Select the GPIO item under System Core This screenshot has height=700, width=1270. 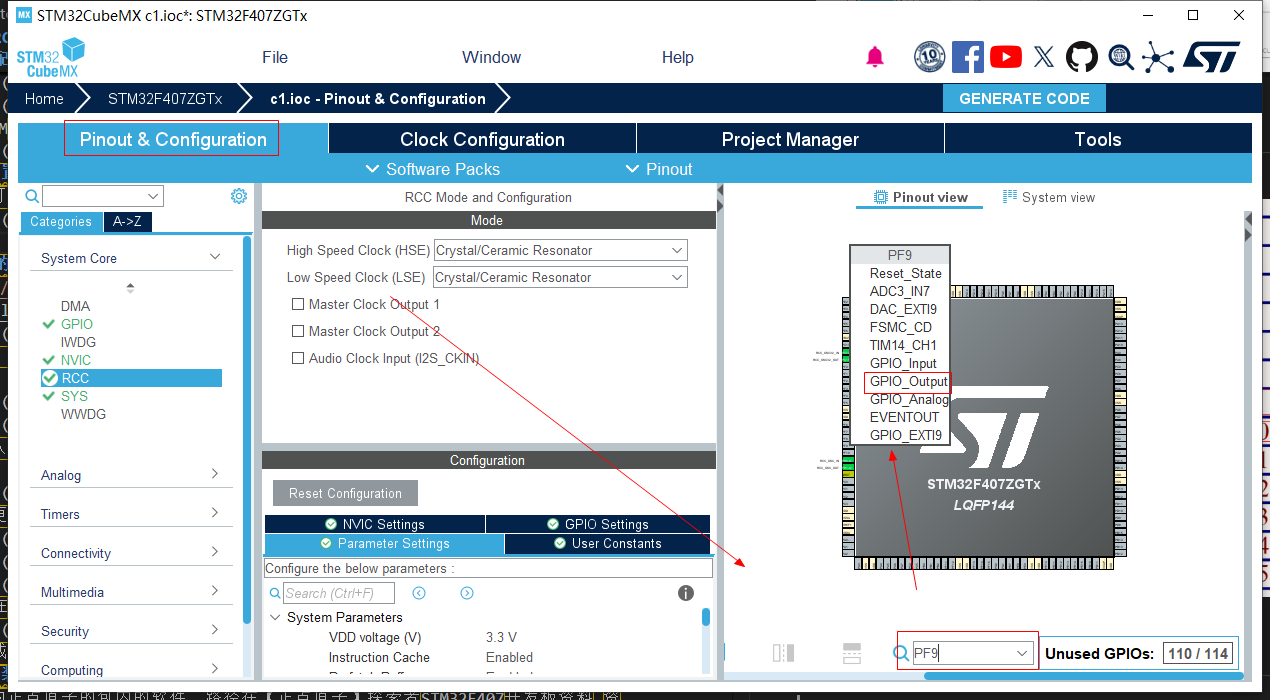click(x=77, y=324)
